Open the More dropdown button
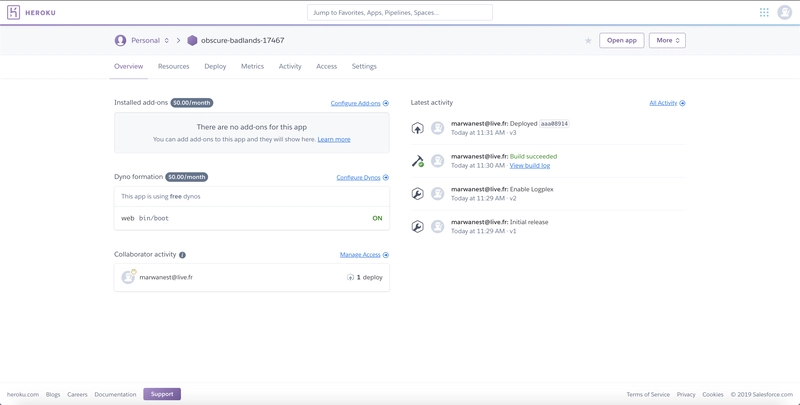The width and height of the screenshot is (800, 405). 667,40
